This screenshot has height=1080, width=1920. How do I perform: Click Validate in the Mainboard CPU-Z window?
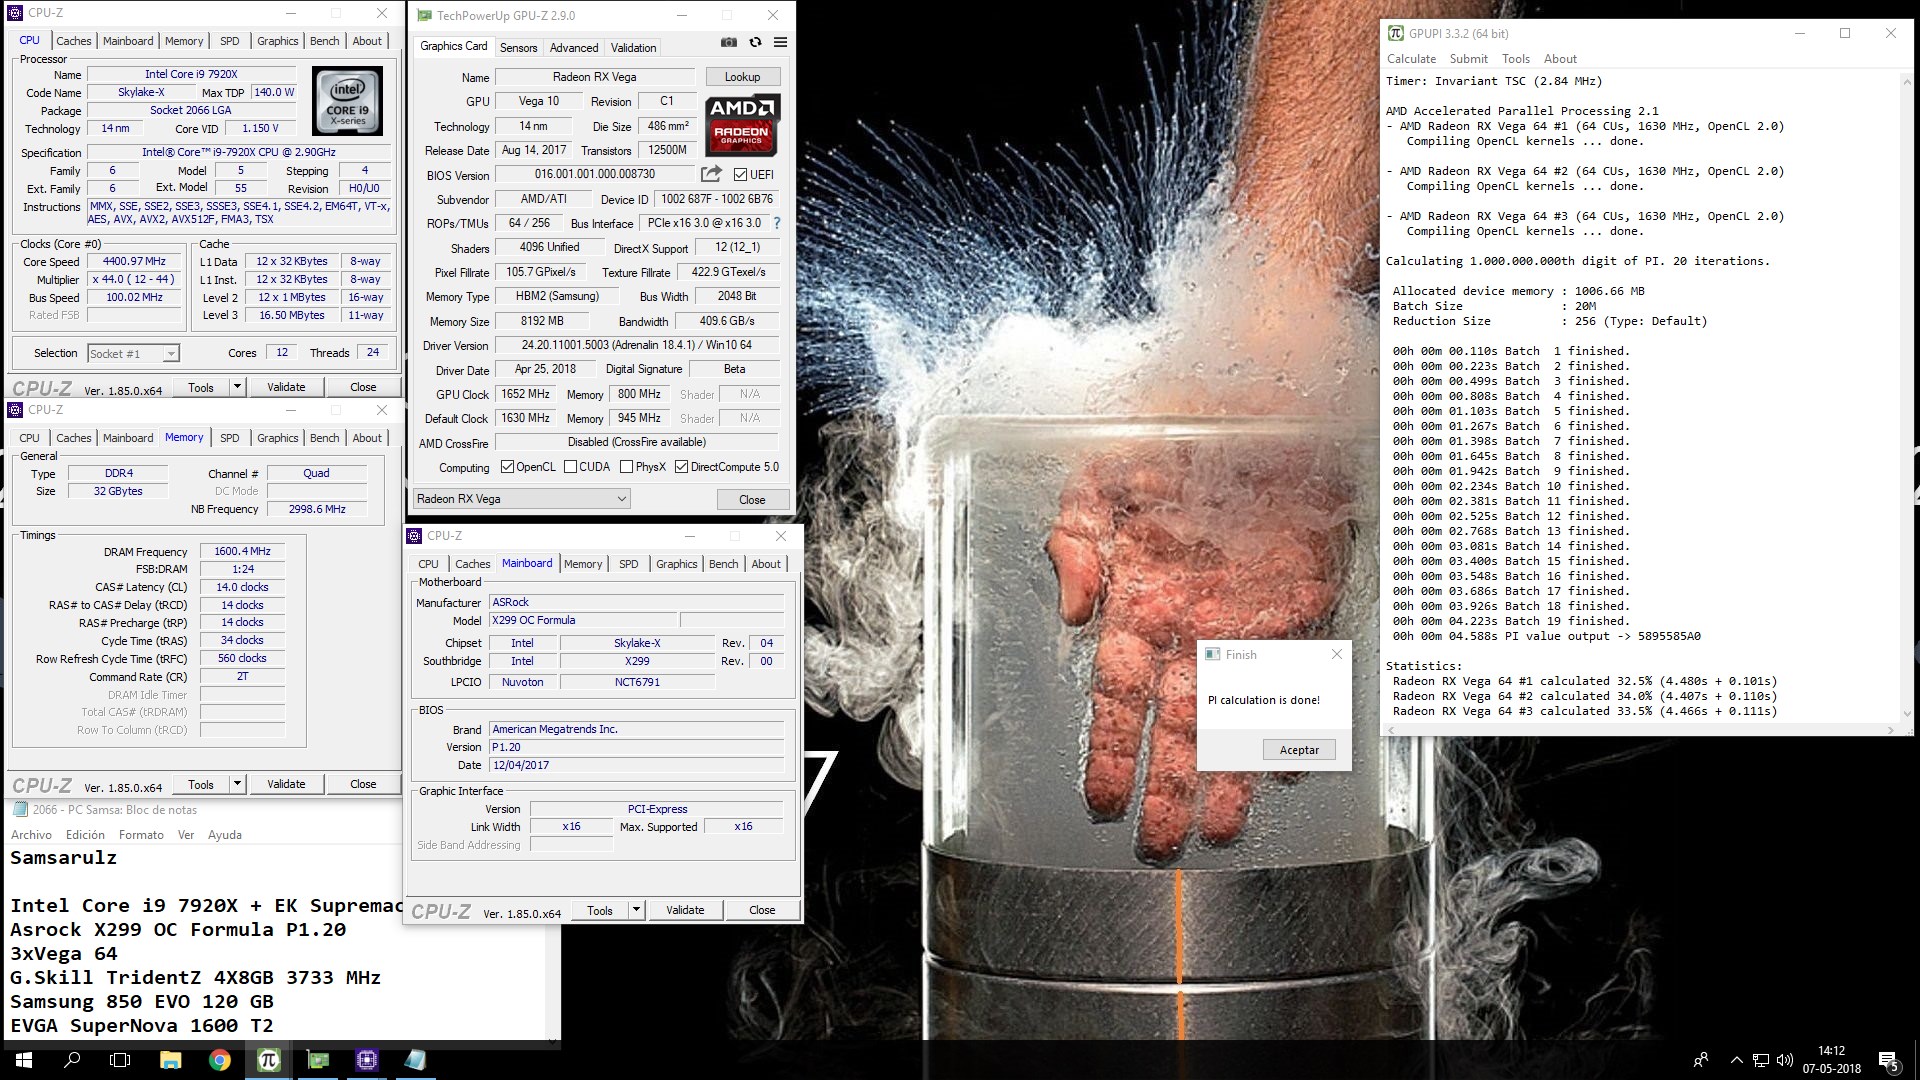pos(685,910)
